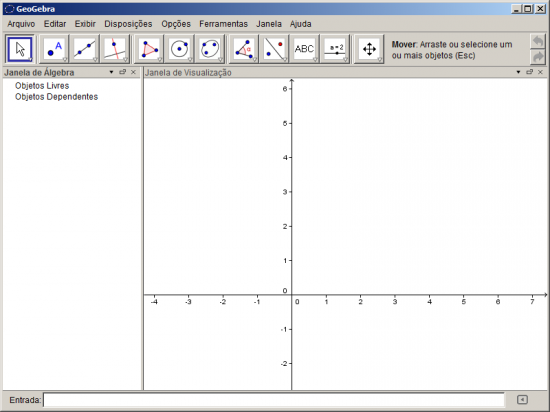Viewport: 550px width, 412px height.
Task: Click the Redo arrow button
Action: click(x=538, y=57)
